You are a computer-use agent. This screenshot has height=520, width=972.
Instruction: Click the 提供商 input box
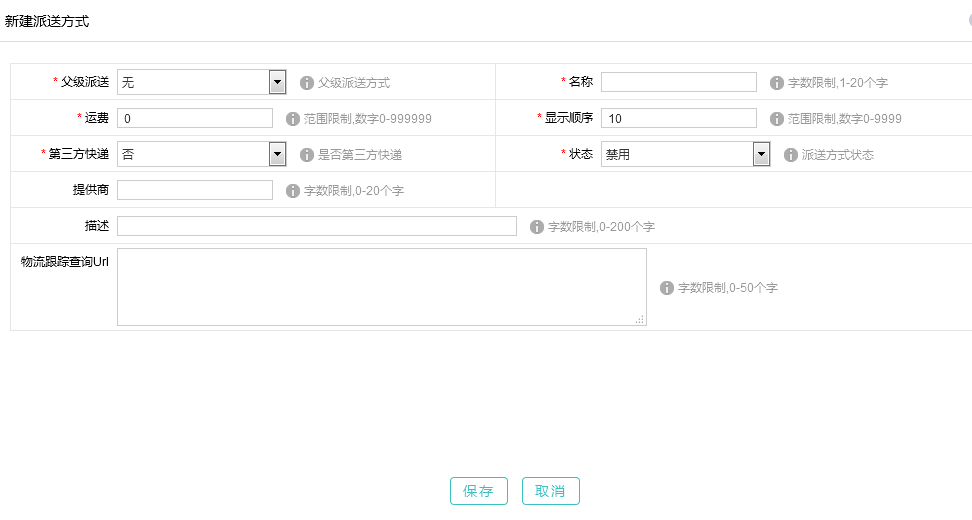click(x=195, y=190)
